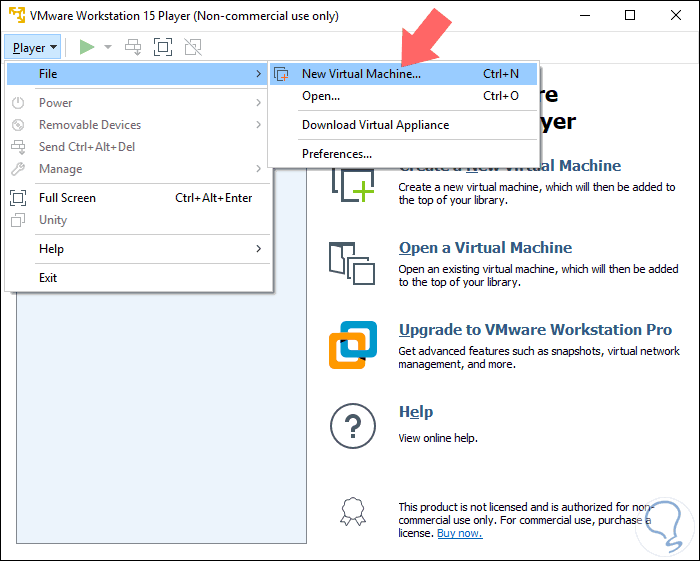Click the Removable Devices disc icon
Screen dimensions: 700x561
(x=18, y=125)
